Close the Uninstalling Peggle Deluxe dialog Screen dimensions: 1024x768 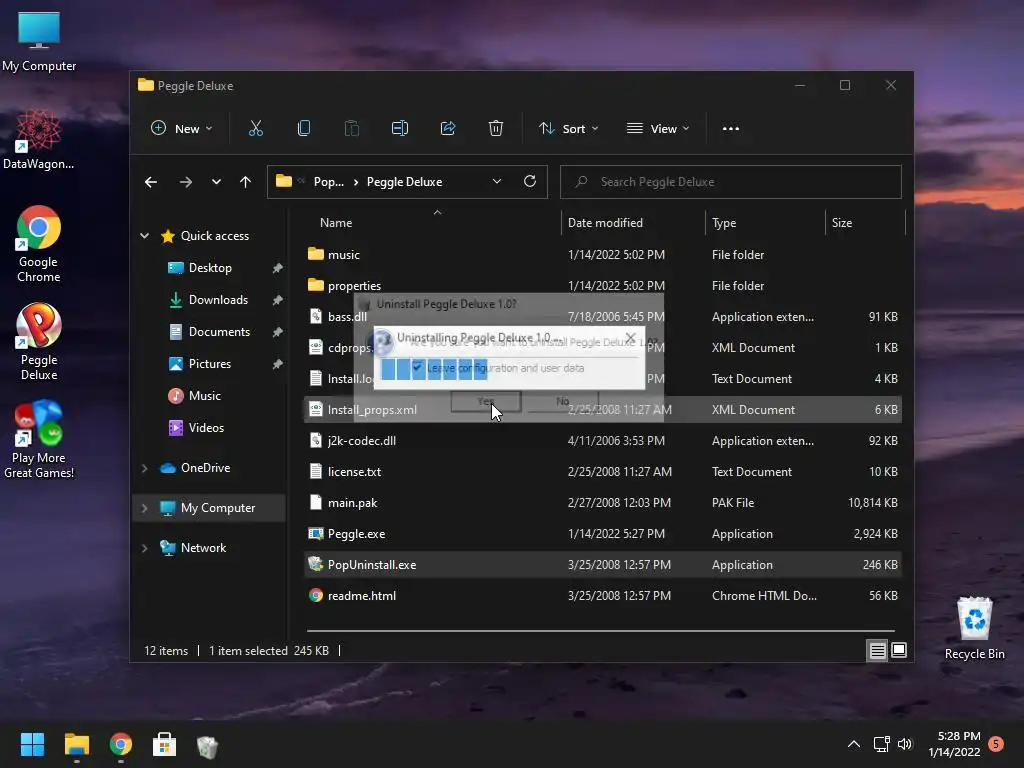630,338
